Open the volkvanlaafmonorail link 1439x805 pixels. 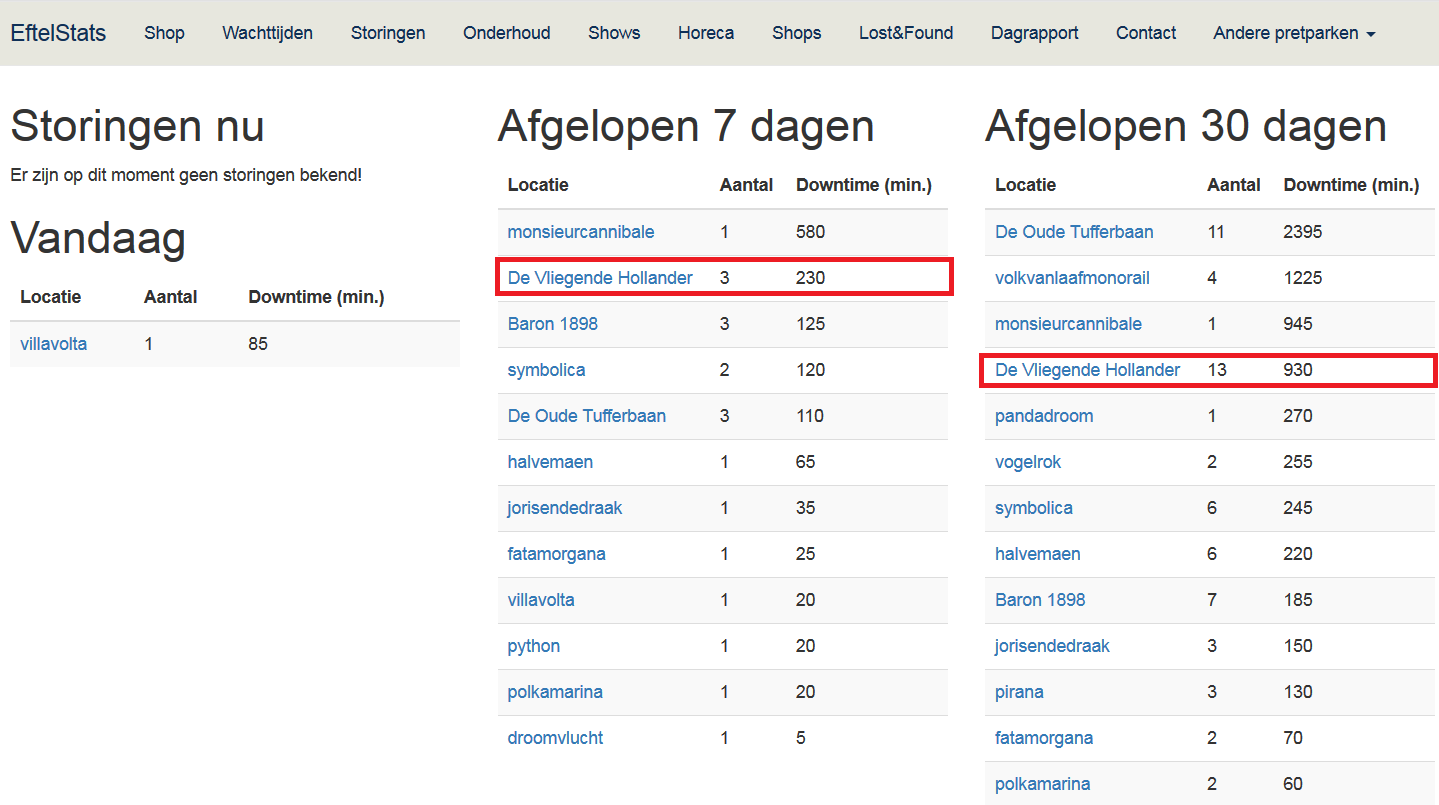(x=1072, y=278)
